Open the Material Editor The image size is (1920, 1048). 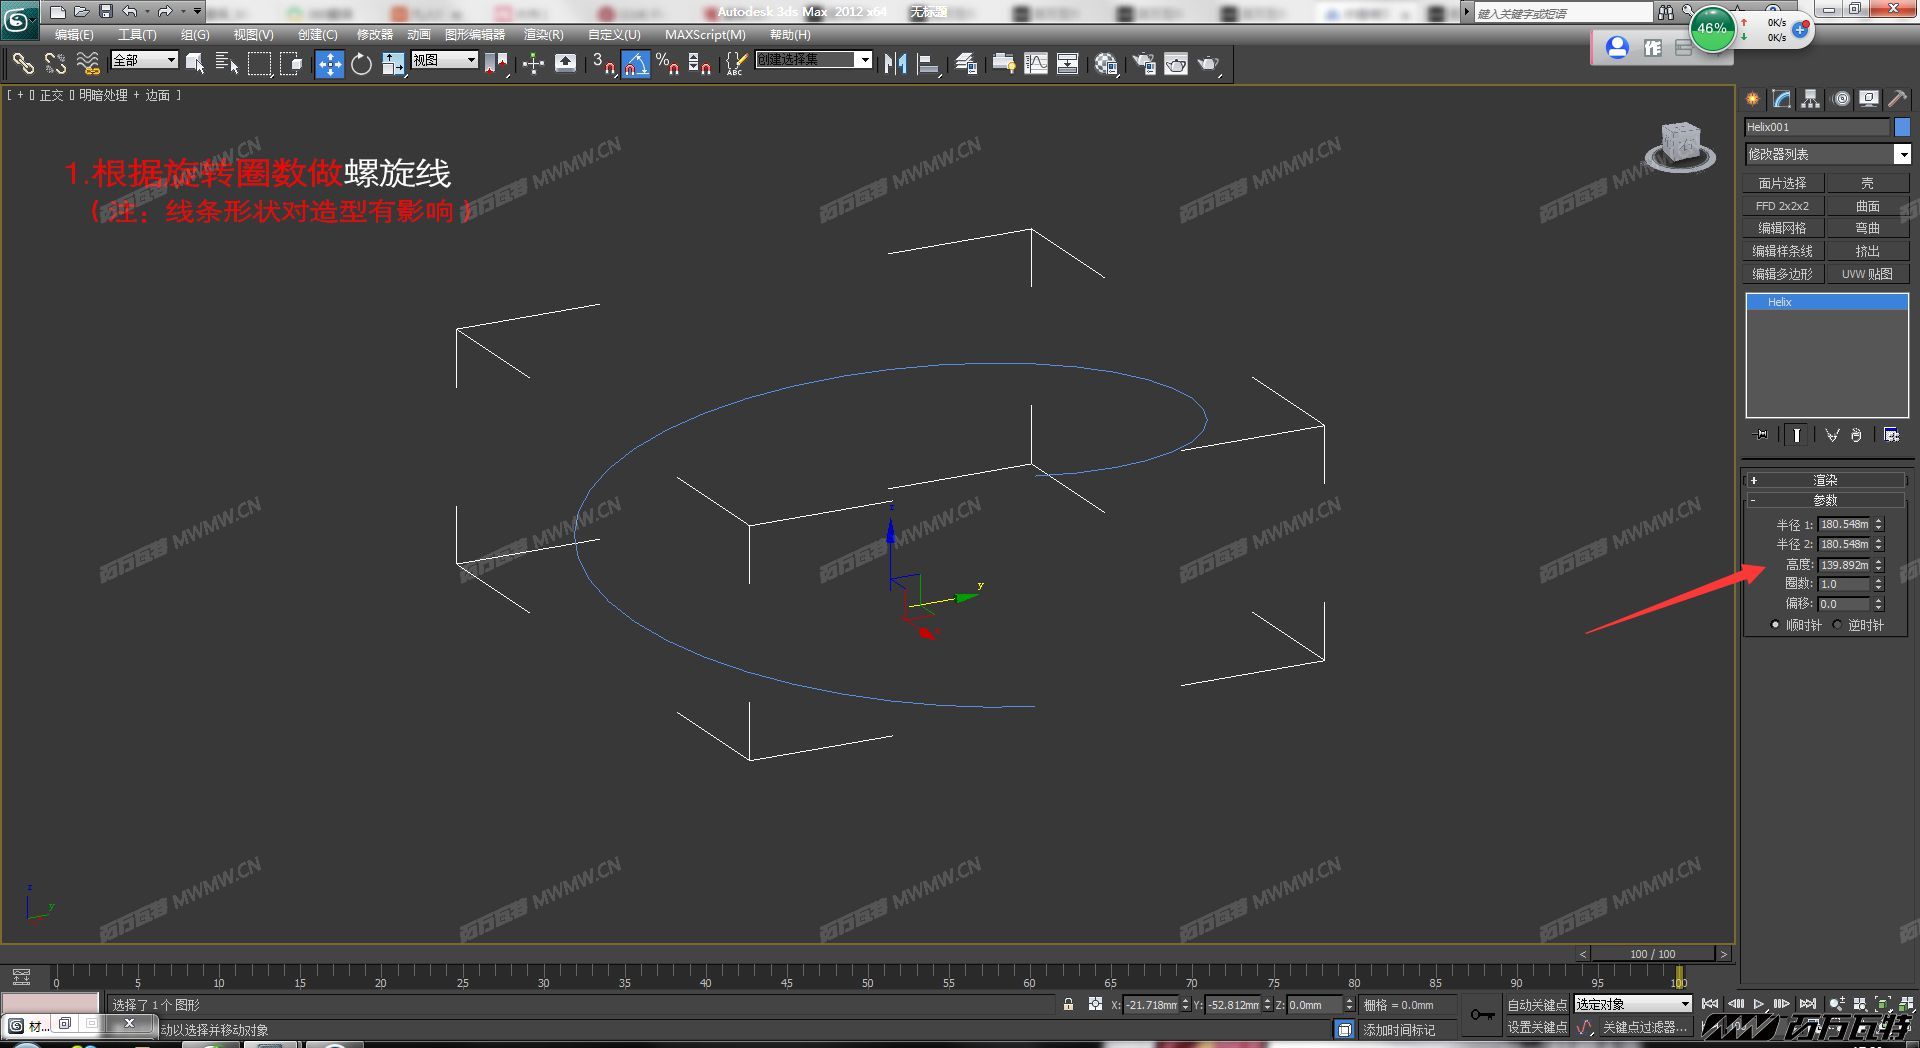pos(1105,64)
